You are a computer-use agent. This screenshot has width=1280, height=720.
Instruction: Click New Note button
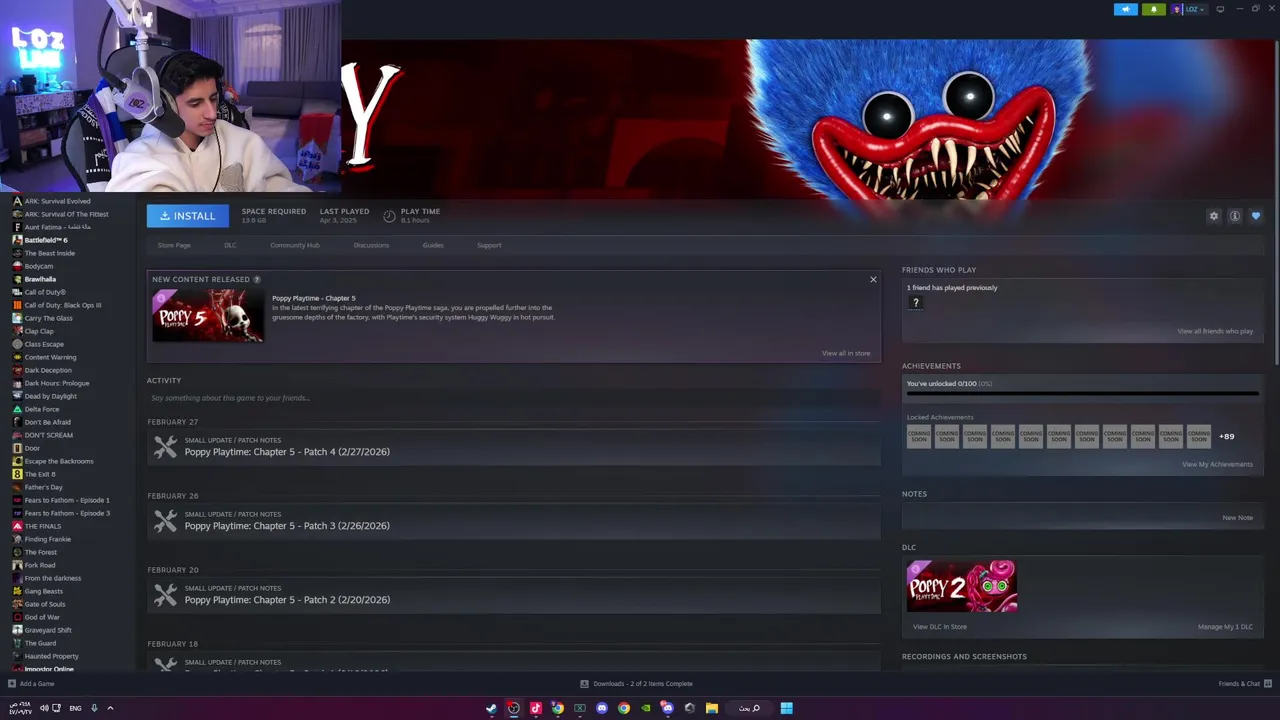pos(1237,518)
